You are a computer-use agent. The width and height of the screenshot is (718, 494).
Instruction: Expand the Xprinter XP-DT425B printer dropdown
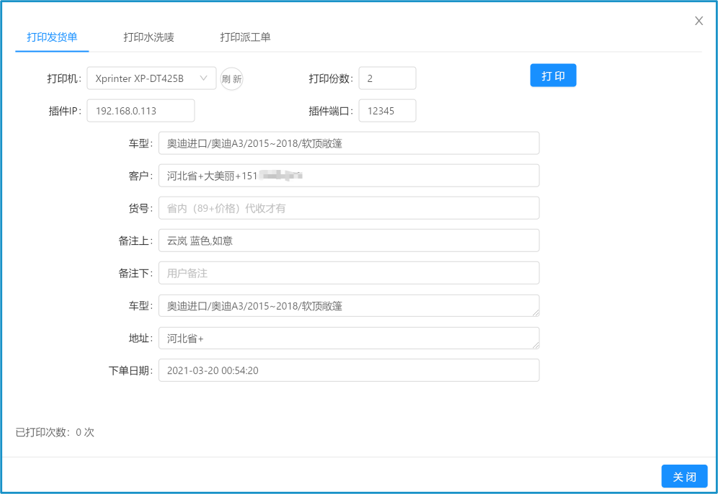point(151,78)
